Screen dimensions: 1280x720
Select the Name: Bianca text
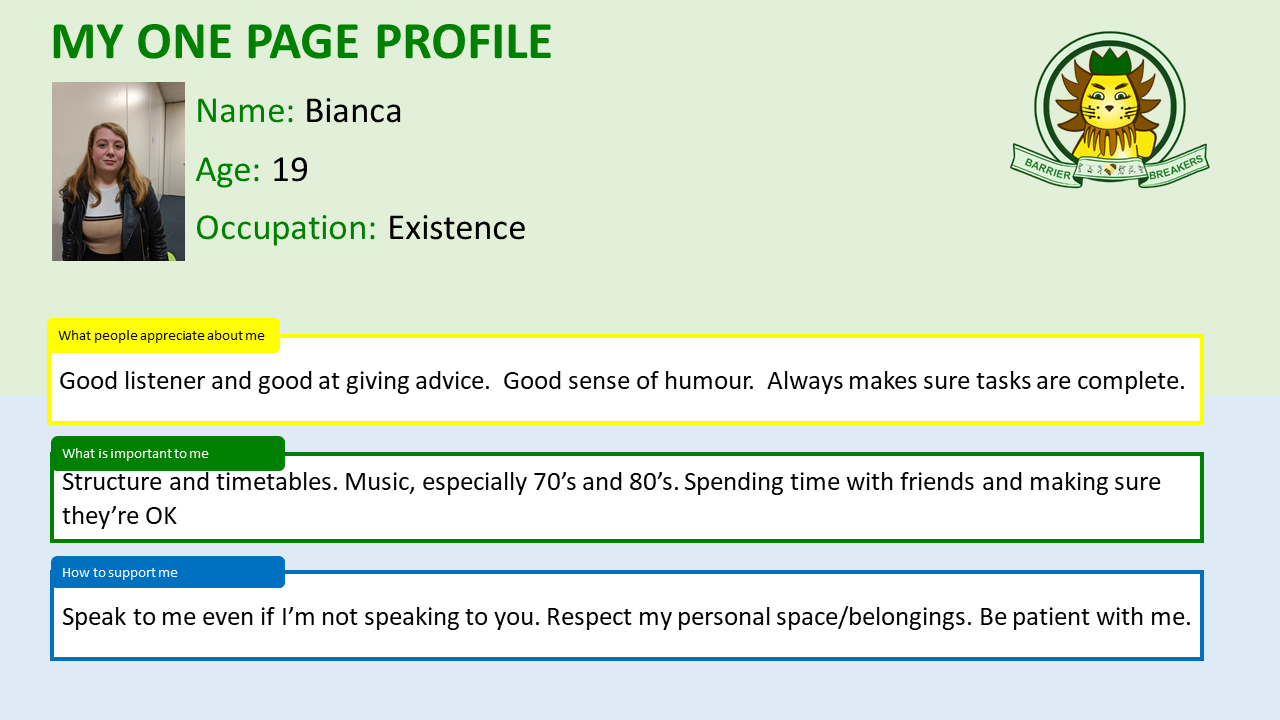tap(298, 110)
